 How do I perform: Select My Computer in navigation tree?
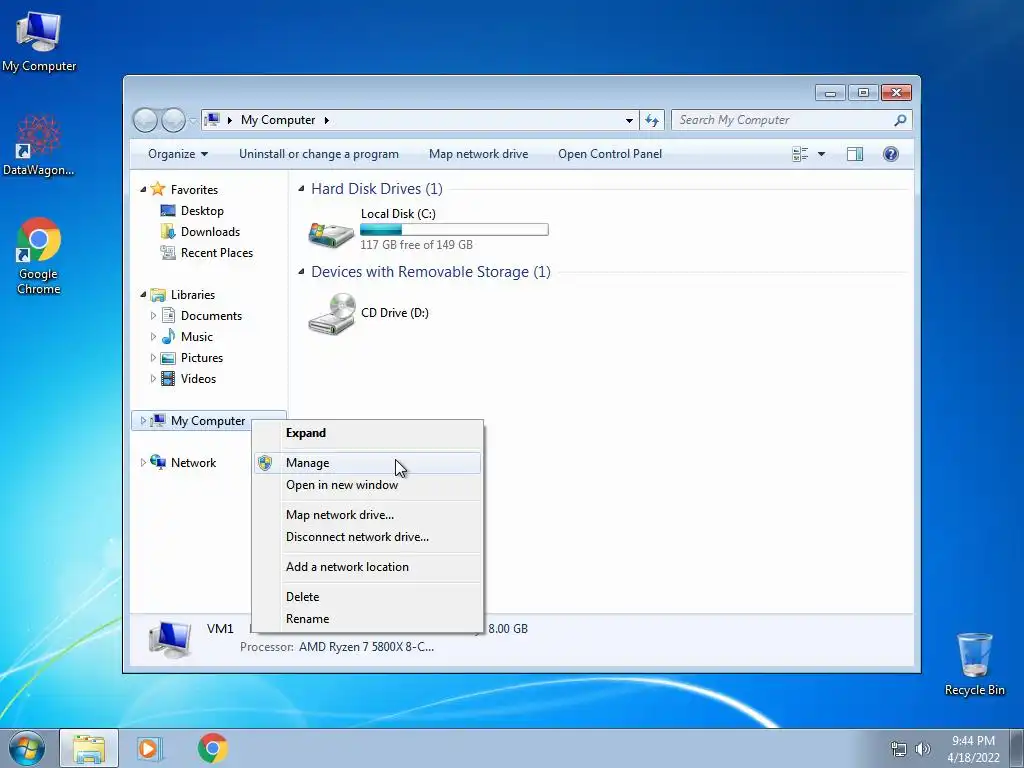coord(208,421)
